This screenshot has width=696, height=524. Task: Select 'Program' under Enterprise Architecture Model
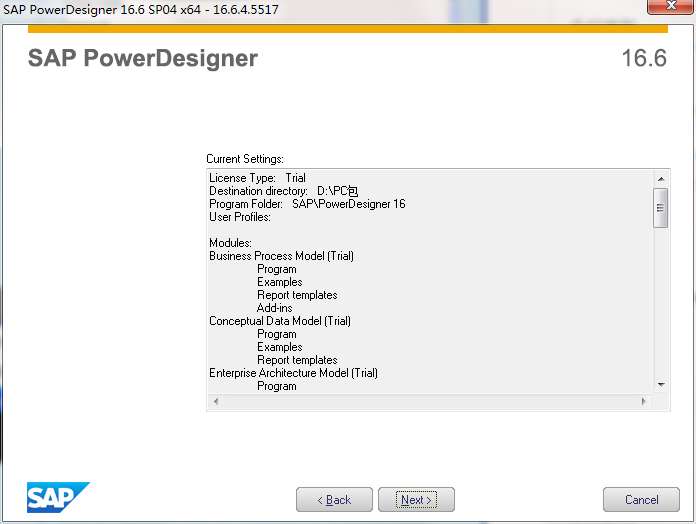(x=277, y=386)
